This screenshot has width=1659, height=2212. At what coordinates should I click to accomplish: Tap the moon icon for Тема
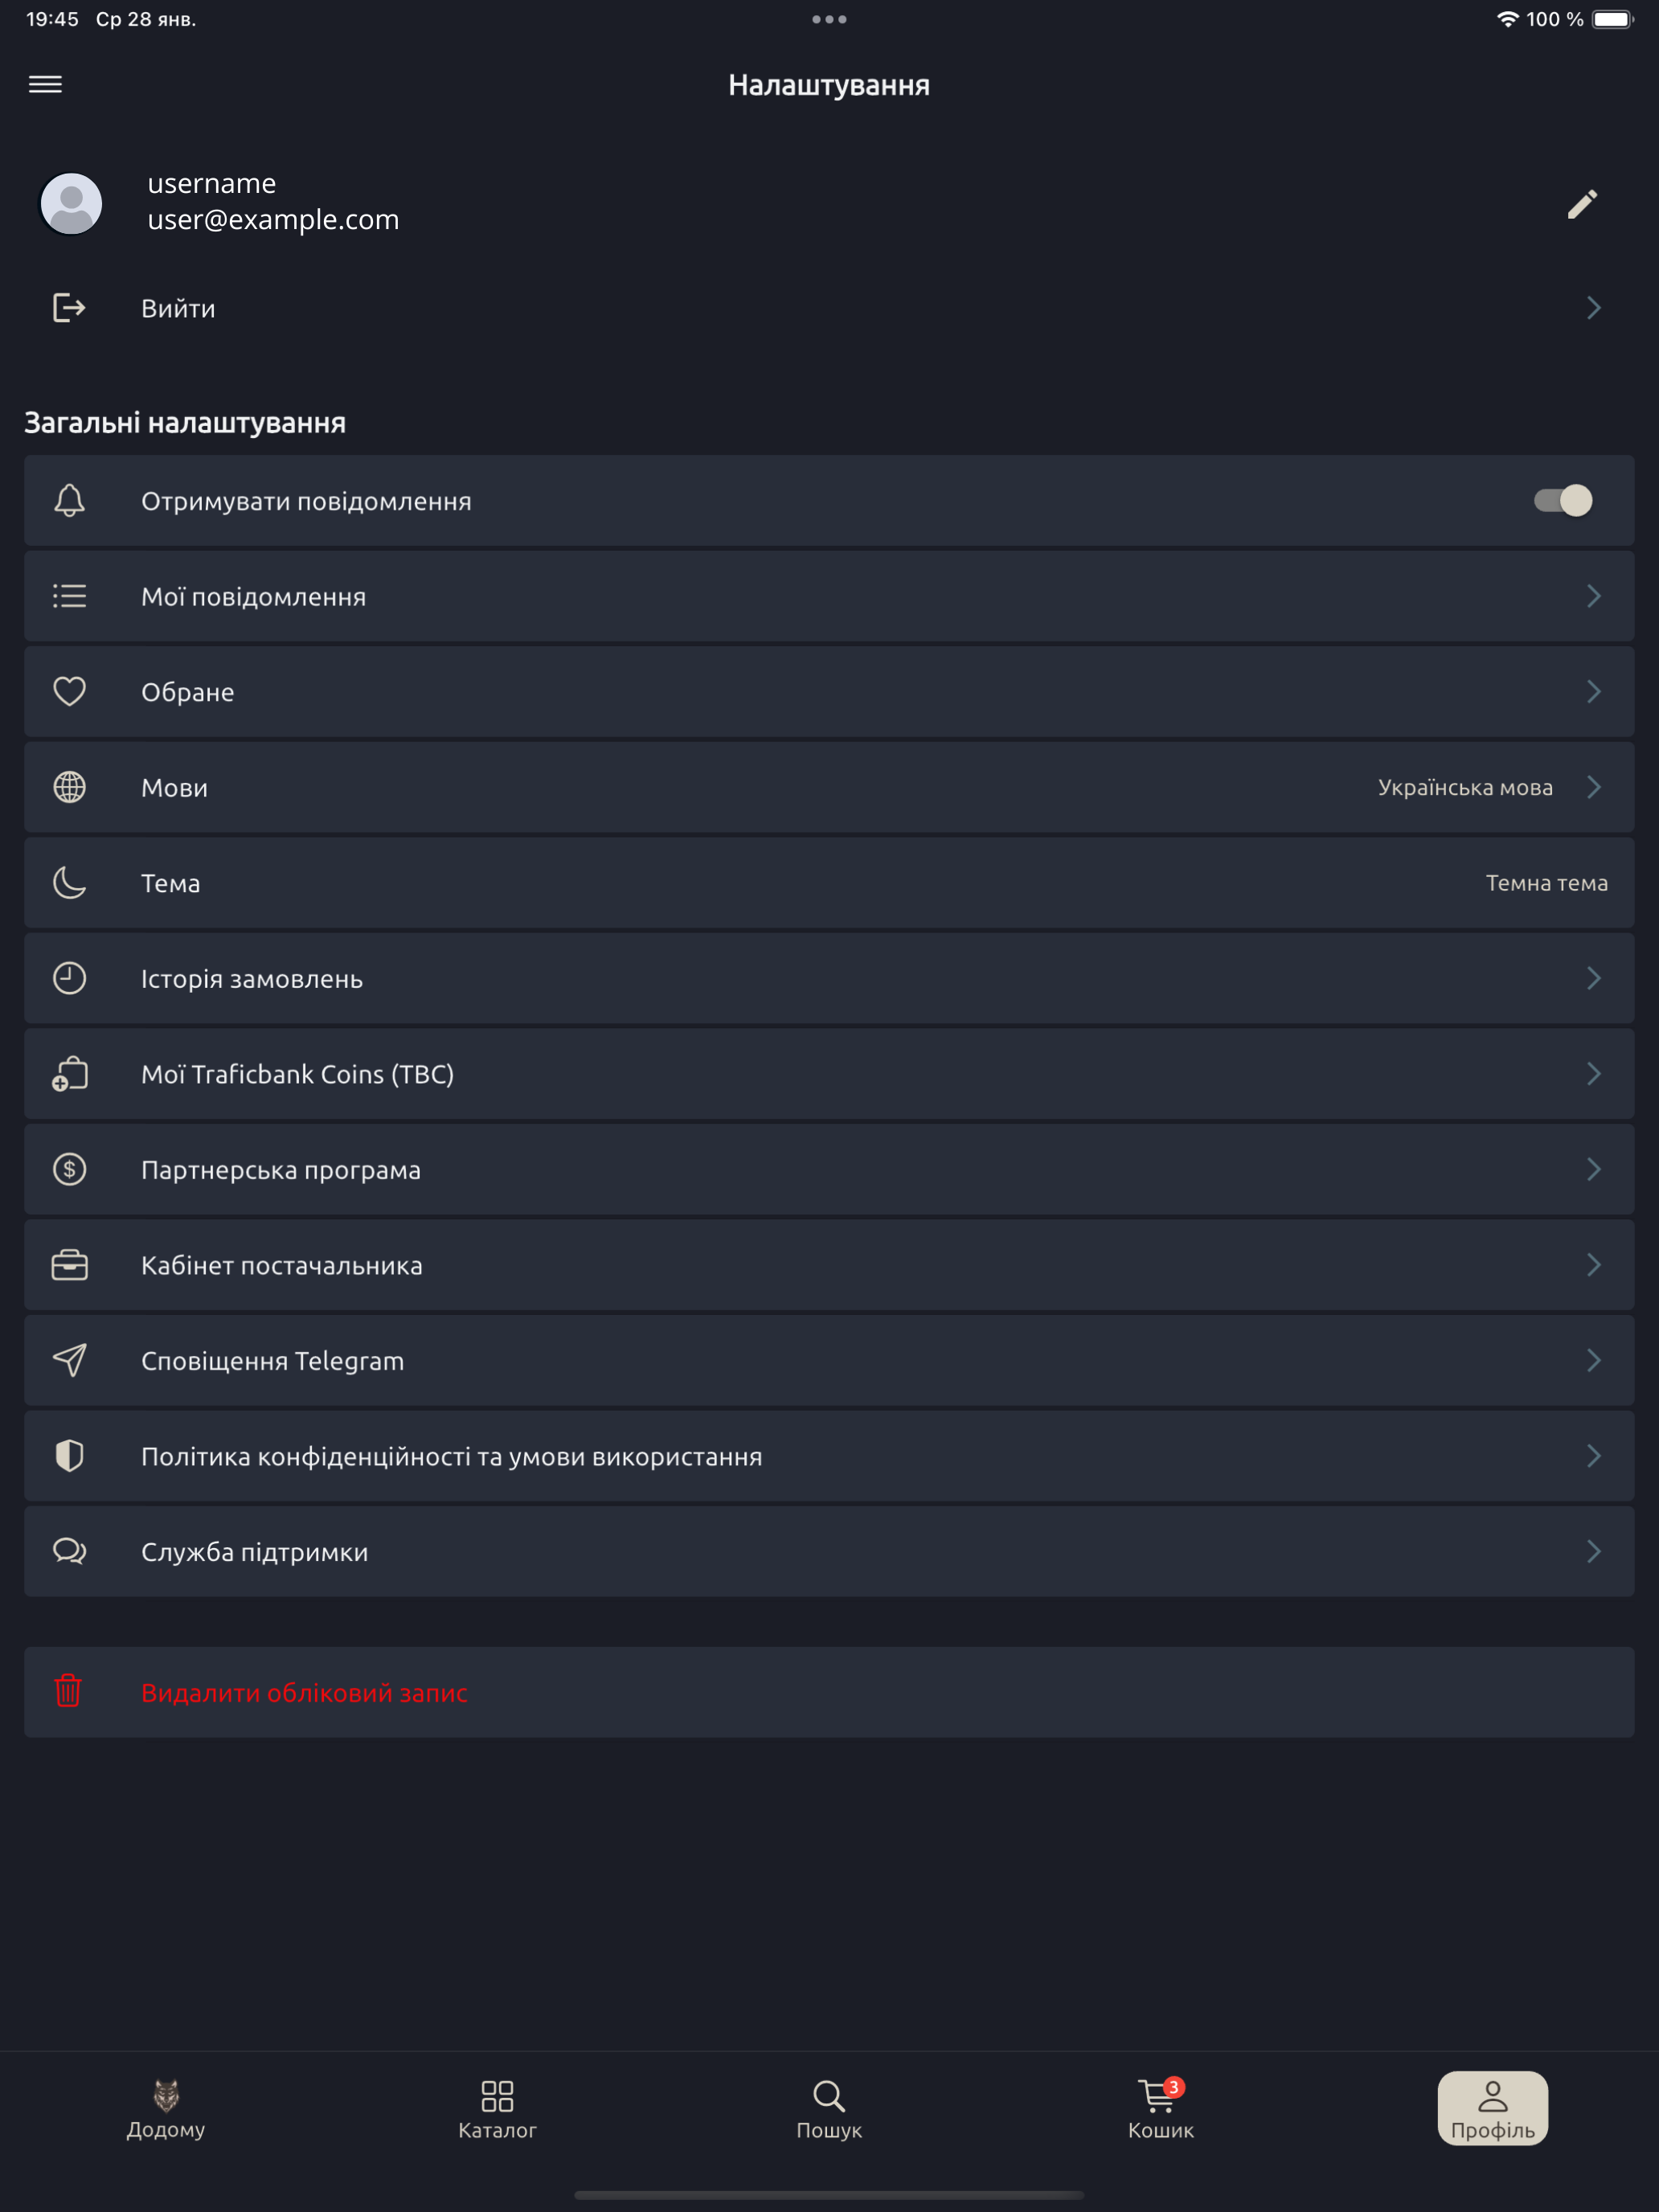coord(69,882)
